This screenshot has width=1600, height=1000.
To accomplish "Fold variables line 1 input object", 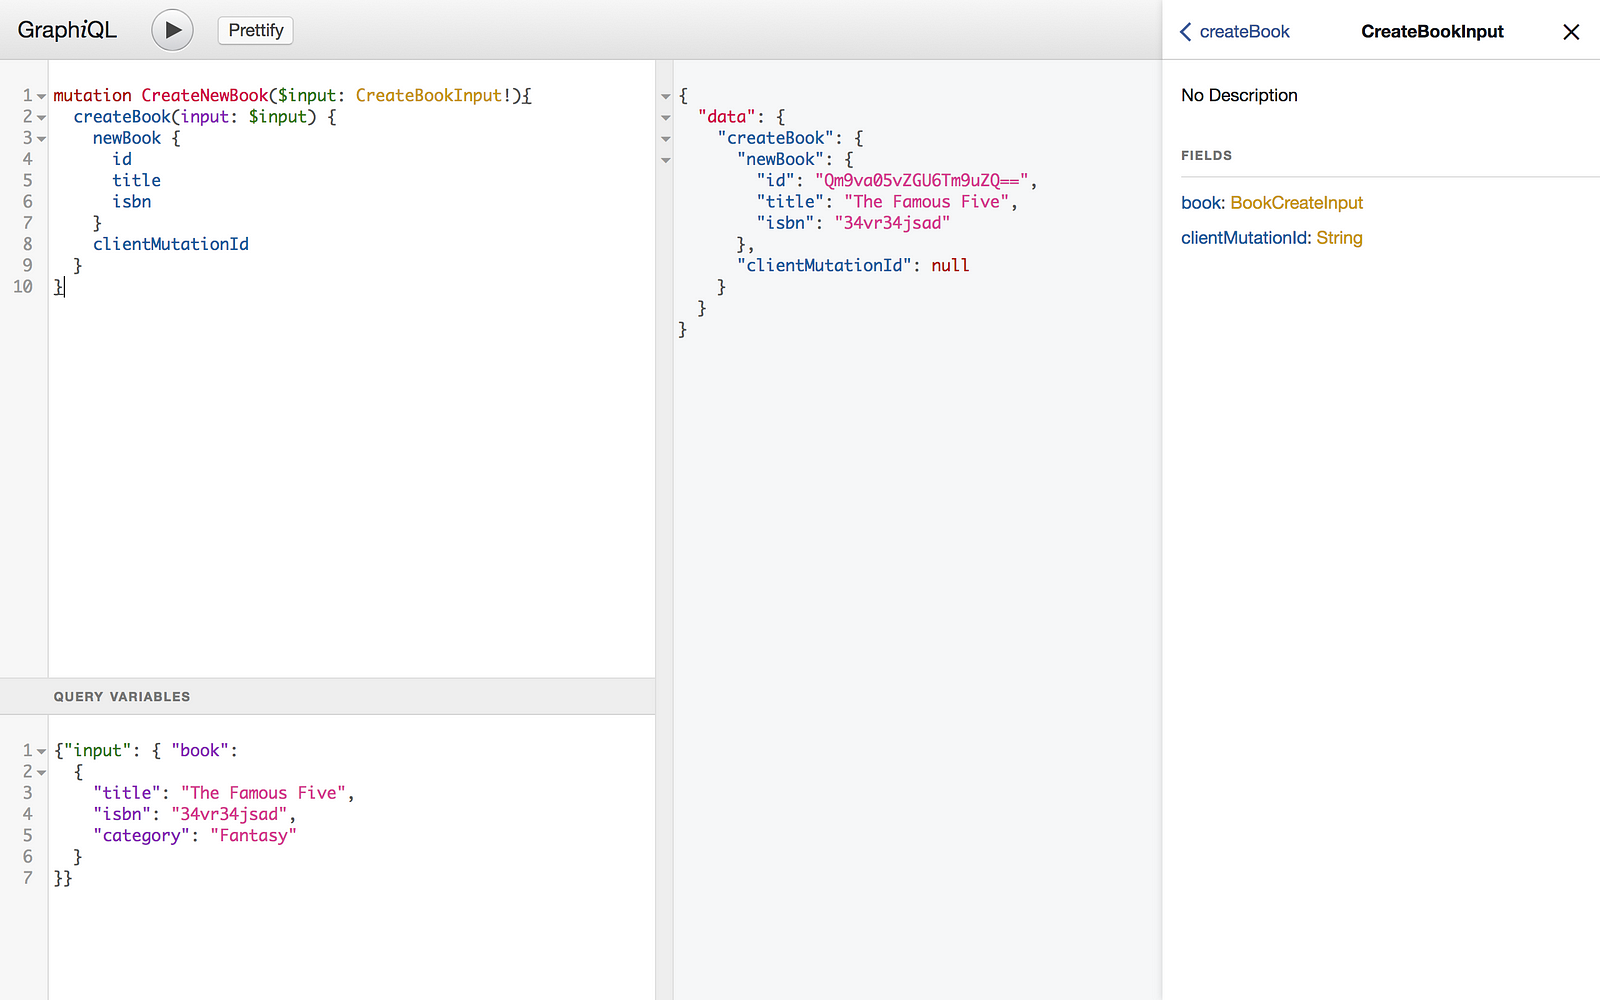I will click(42, 751).
